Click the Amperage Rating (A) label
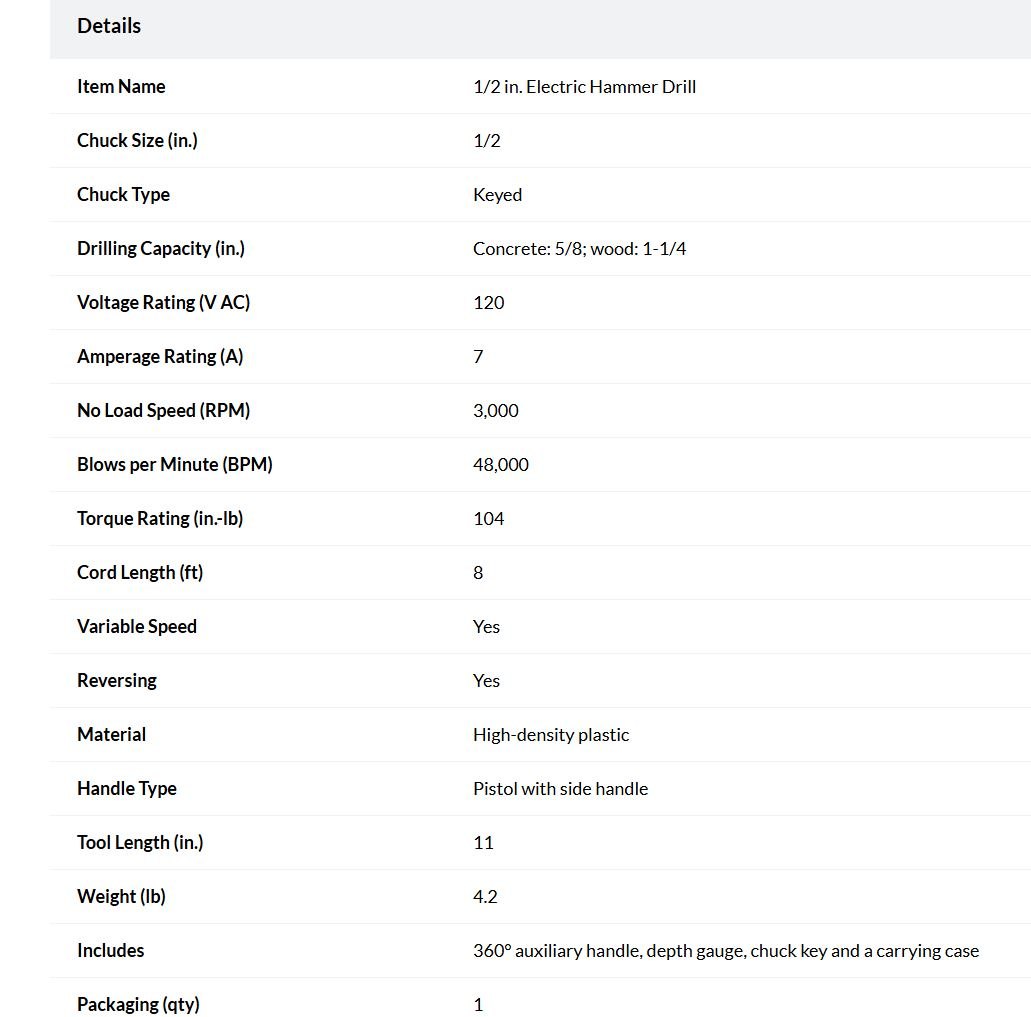1031x1017 pixels. [x=160, y=356]
